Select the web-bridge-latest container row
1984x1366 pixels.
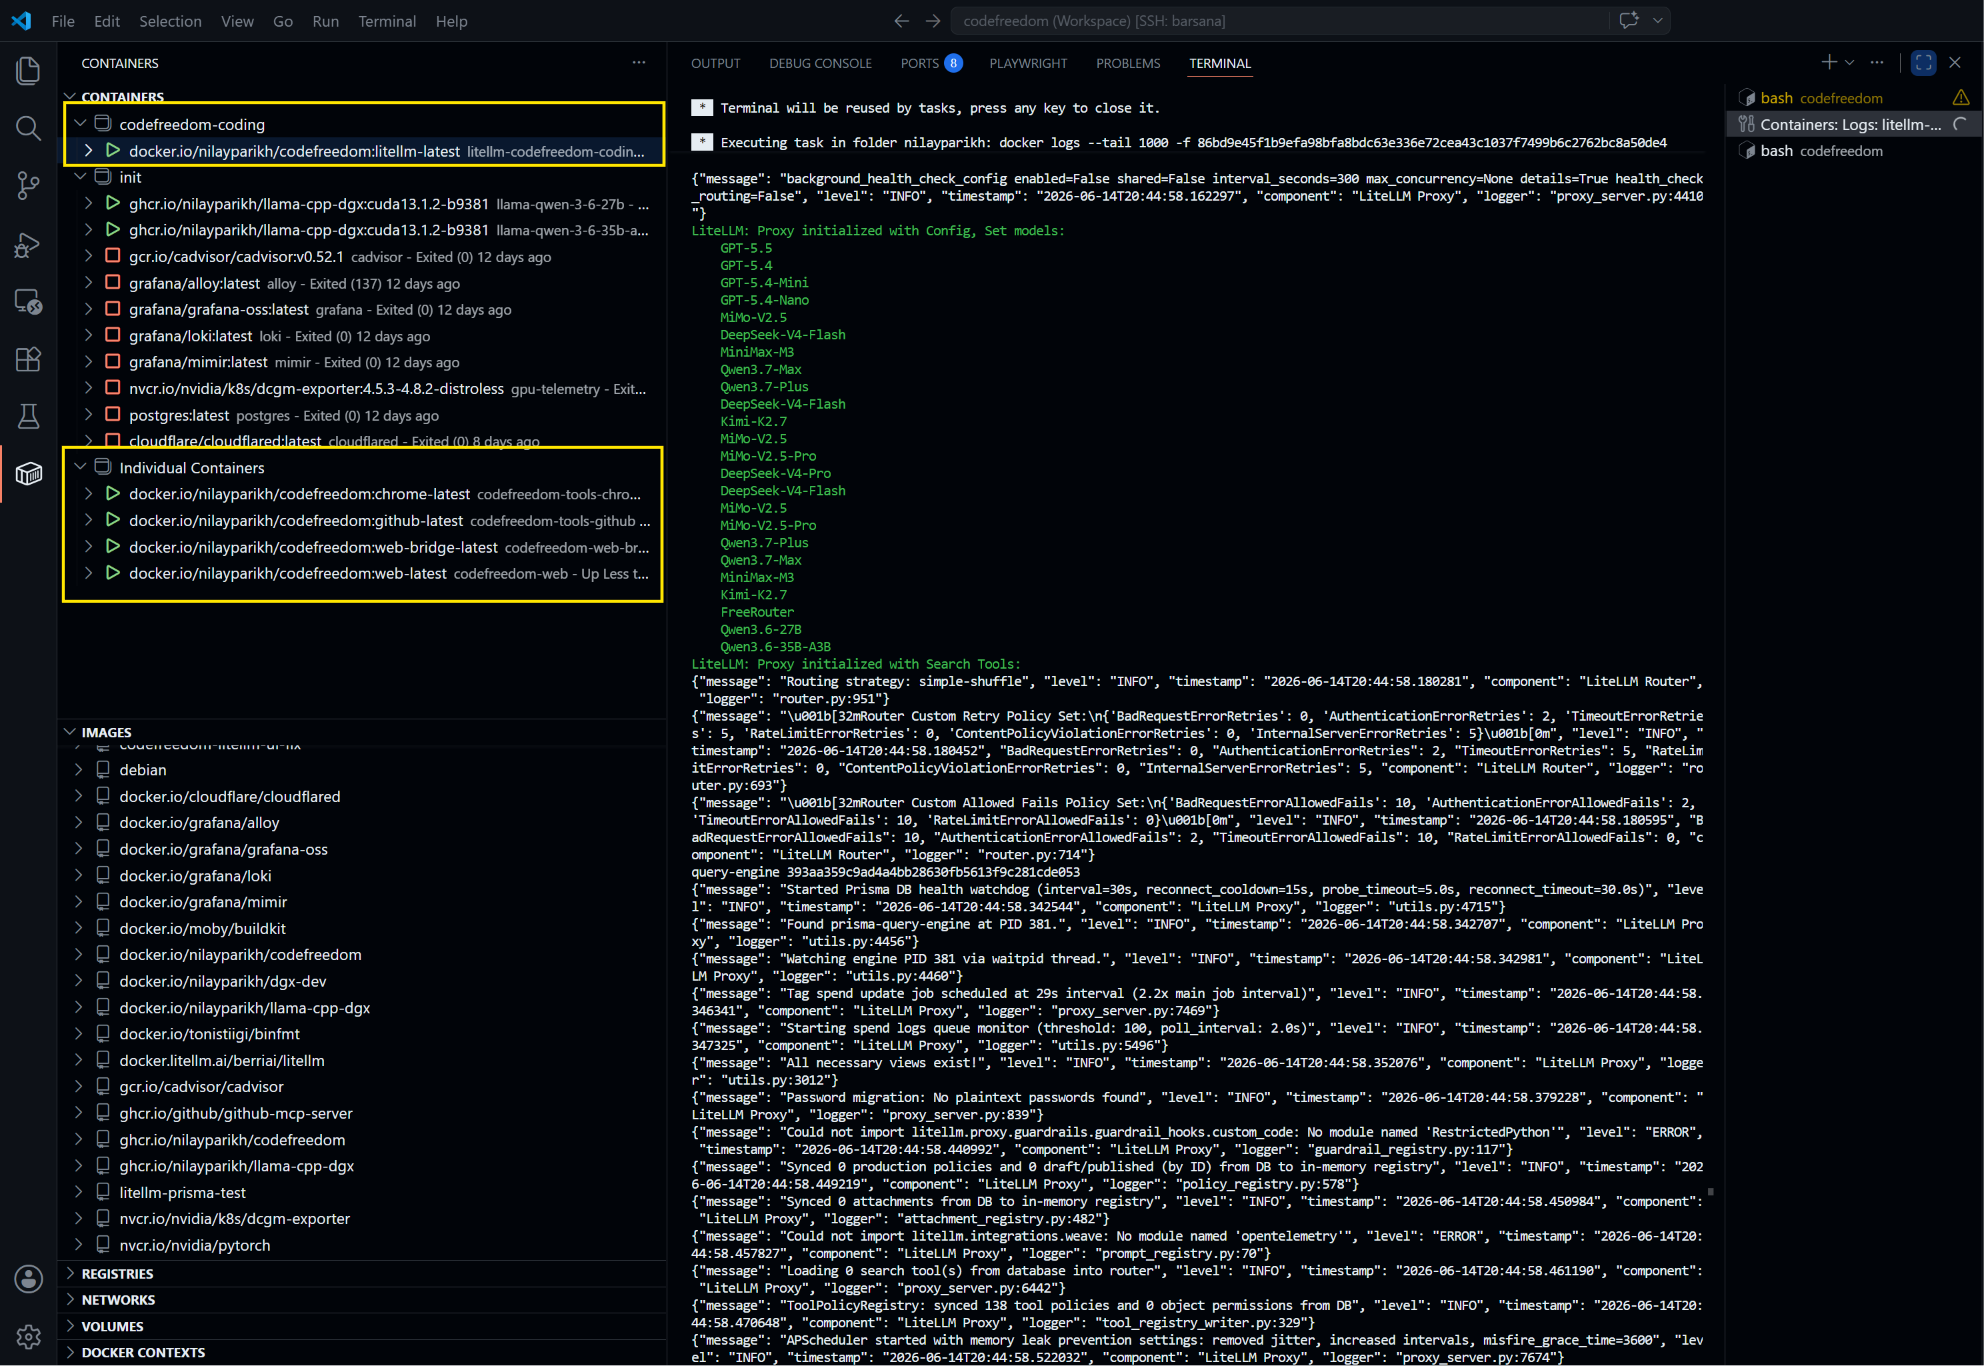coord(363,547)
